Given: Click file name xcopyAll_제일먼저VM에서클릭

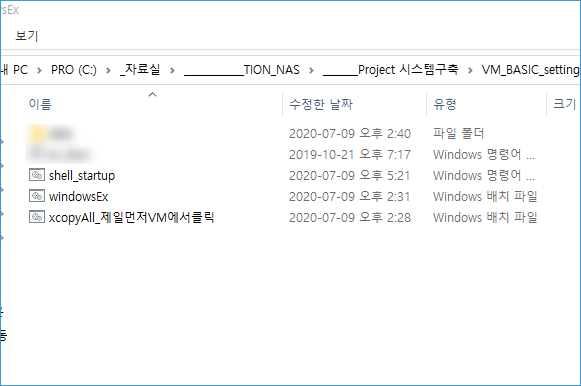Looking at the screenshot, I should (x=132, y=217).
